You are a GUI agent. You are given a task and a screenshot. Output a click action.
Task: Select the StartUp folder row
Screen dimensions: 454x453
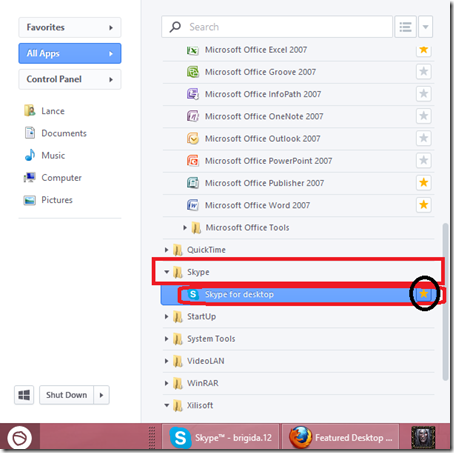click(298, 316)
